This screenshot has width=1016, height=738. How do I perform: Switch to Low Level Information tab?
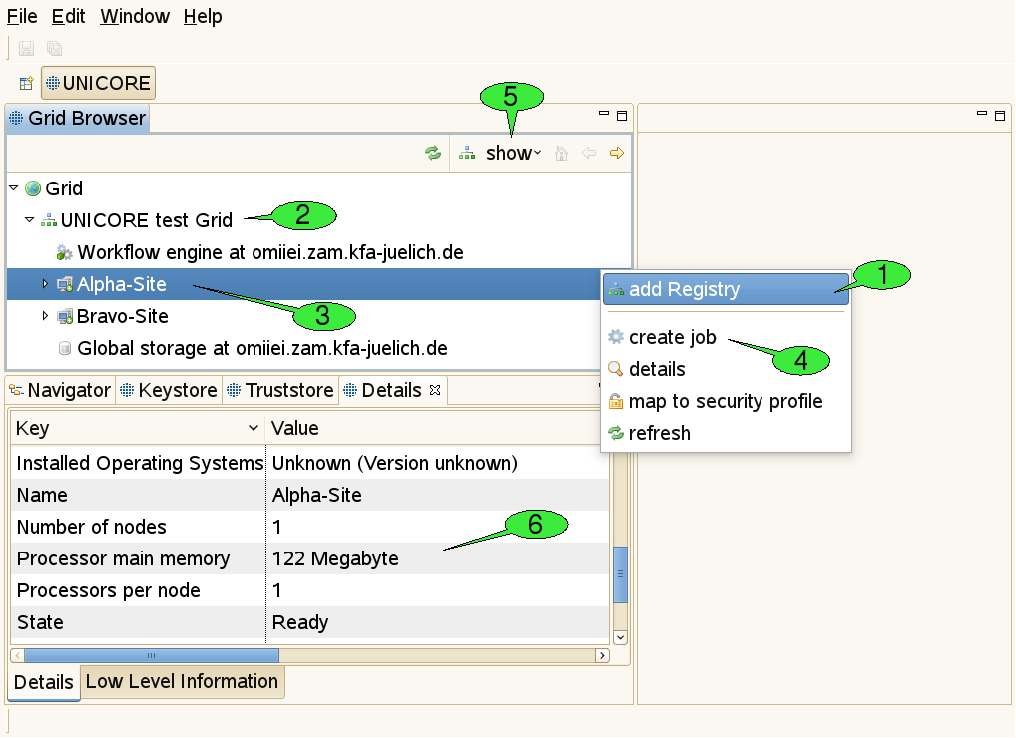(x=182, y=682)
